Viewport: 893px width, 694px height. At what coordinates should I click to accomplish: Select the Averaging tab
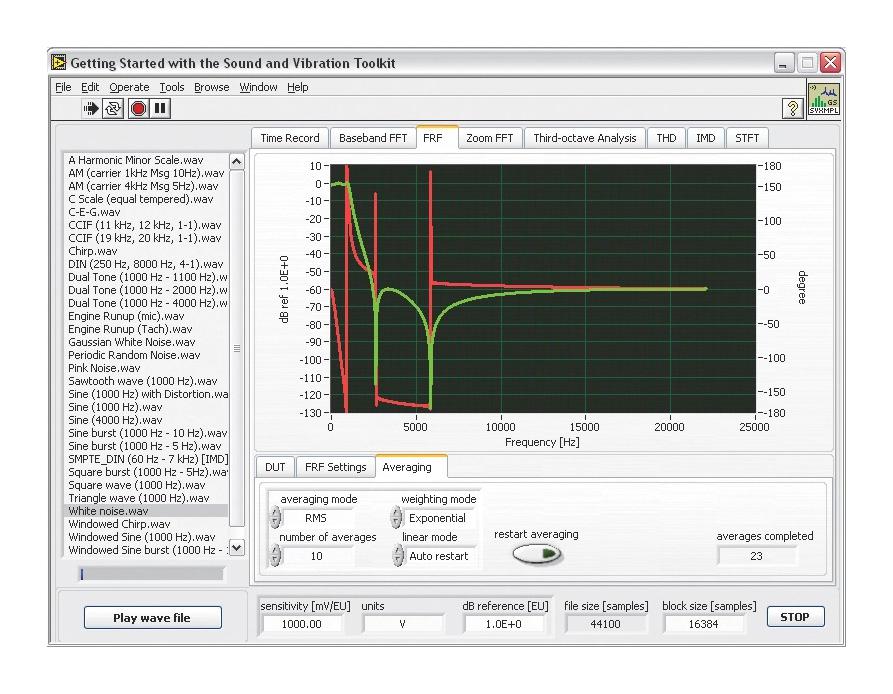tap(411, 466)
